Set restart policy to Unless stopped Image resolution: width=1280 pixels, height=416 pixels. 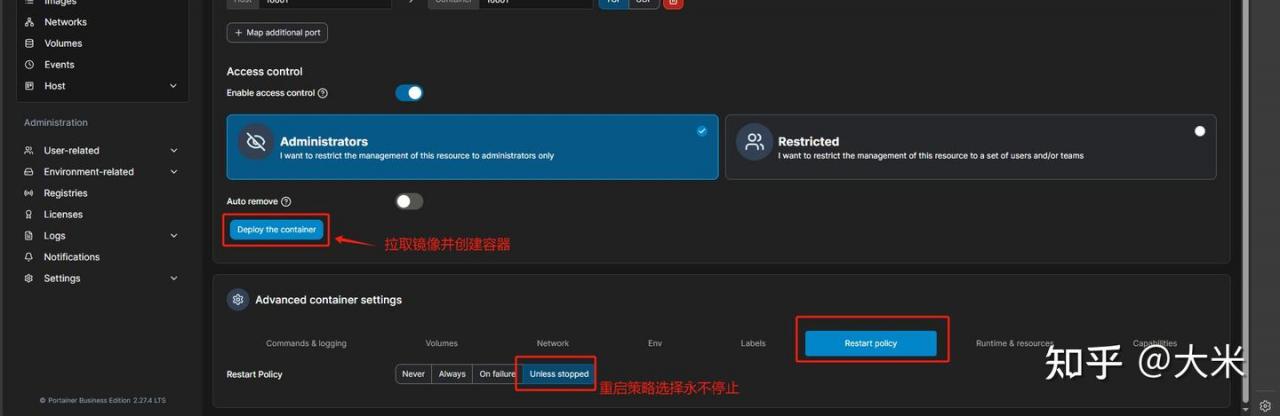[559, 374]
